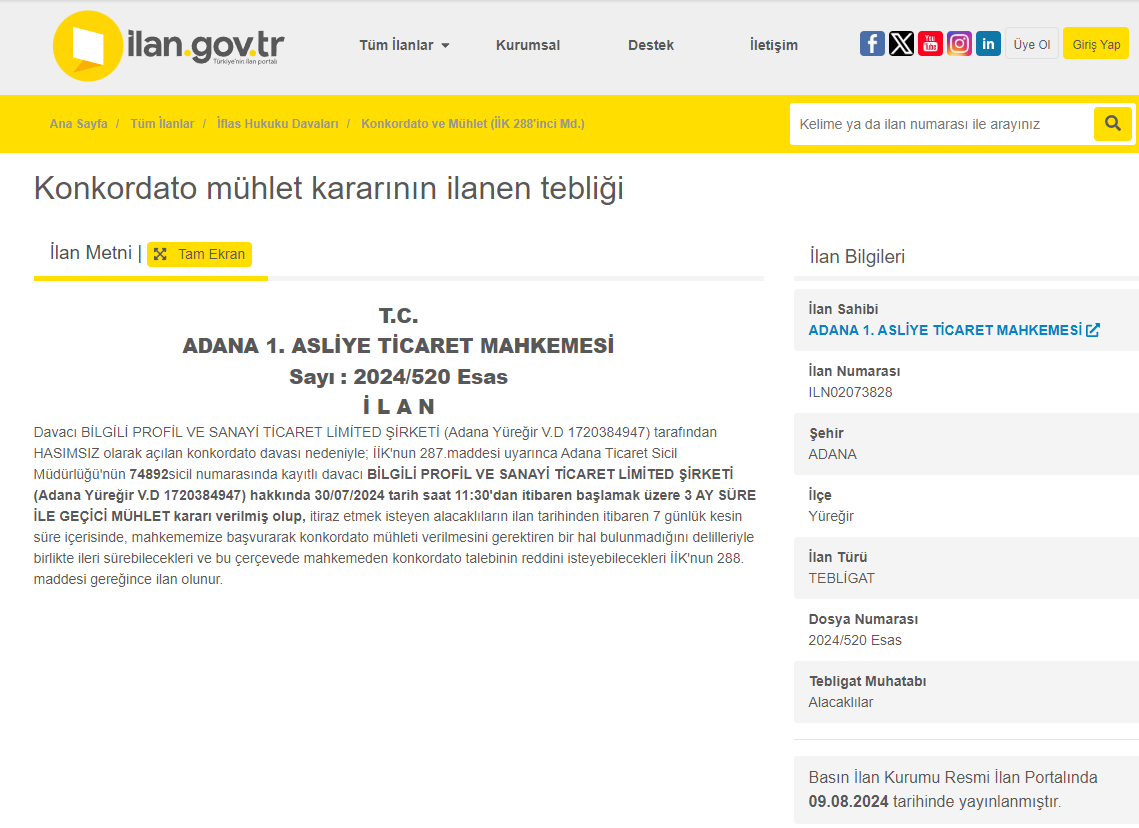The width and height of the screenshot is (1139, 828).
Task: Click the Giriş Yap button
Action: coord(1095,44)
